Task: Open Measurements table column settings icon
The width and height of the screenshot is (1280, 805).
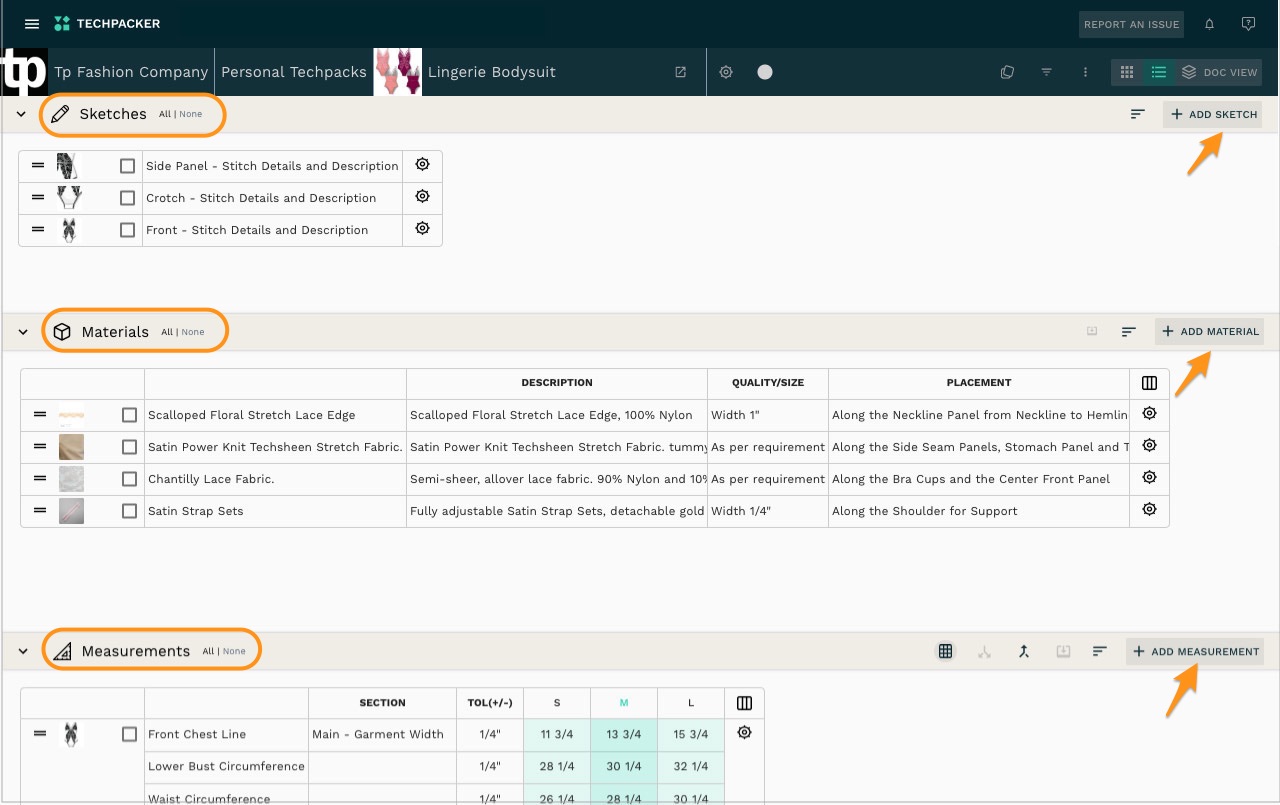Action: (744, 703)
